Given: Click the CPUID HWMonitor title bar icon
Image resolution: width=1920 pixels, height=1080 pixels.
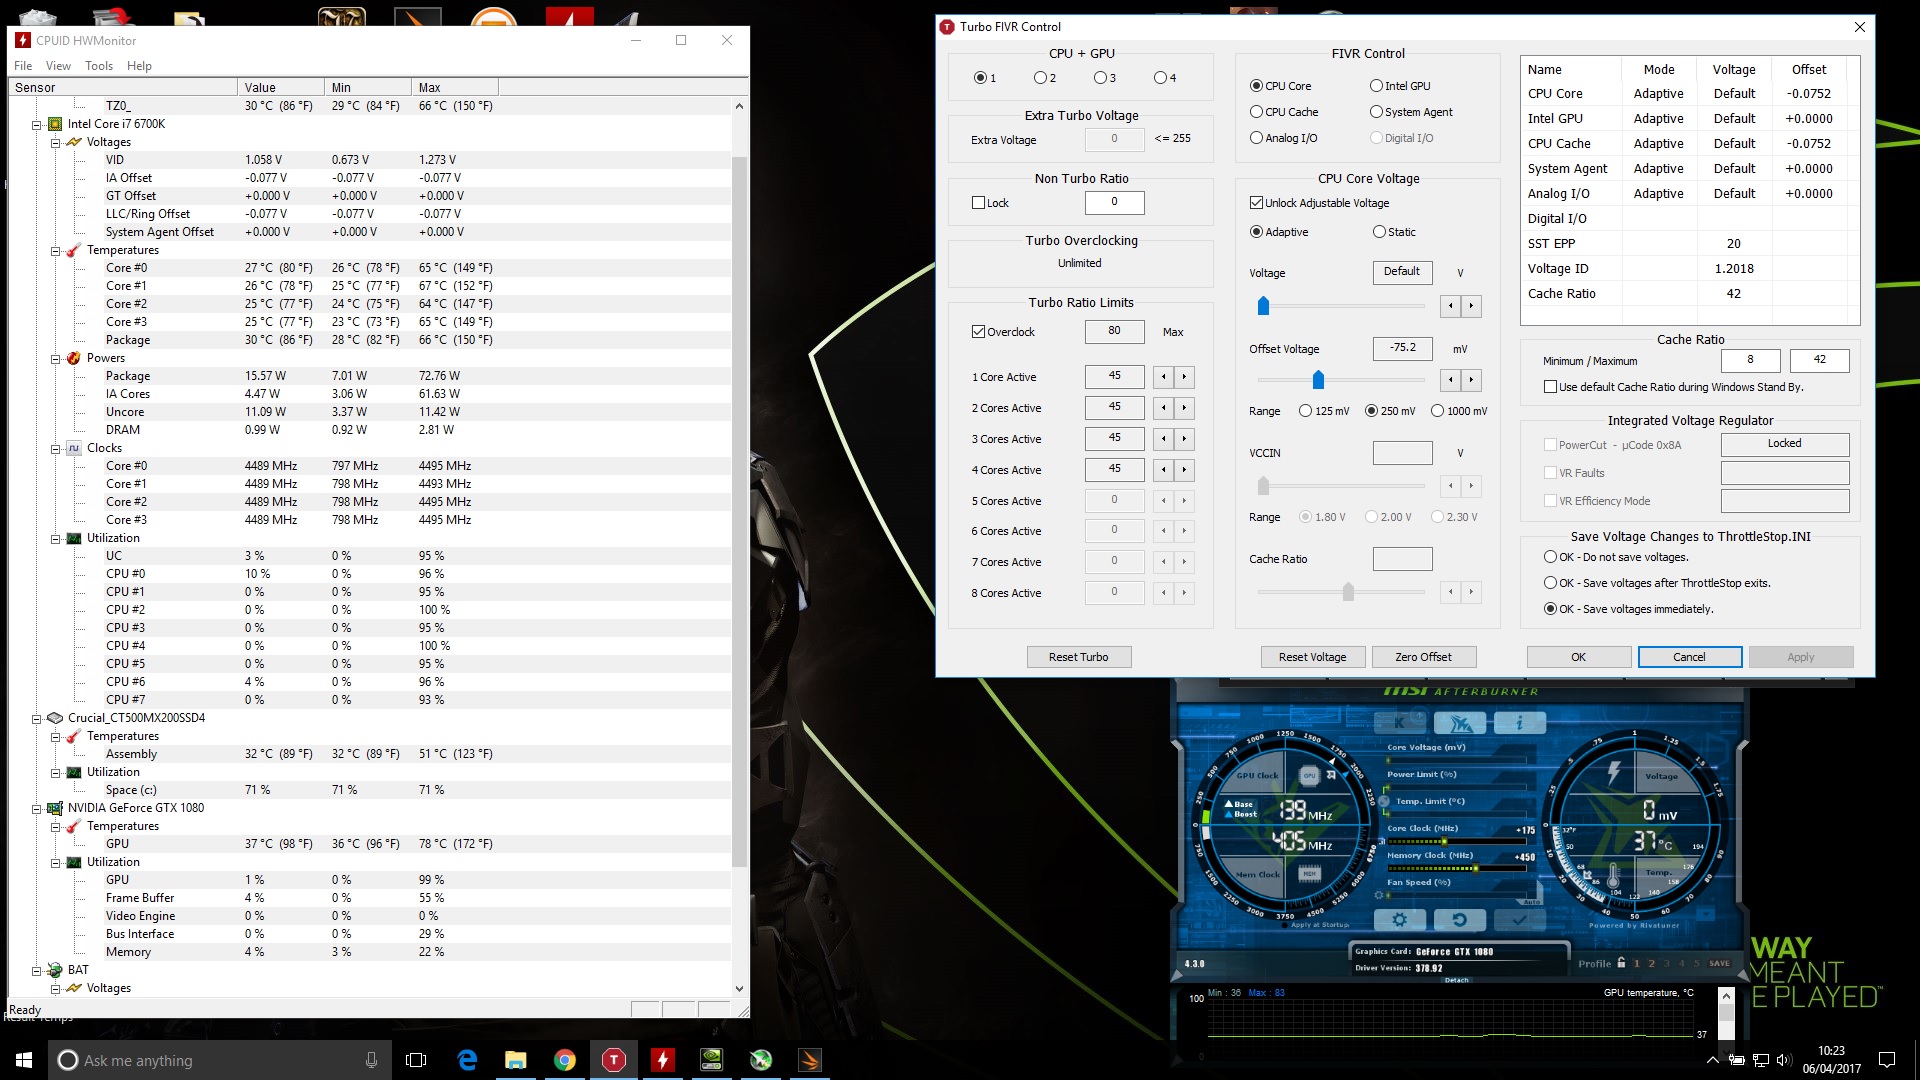Looking at the screenshot, I should click(23, 40).
